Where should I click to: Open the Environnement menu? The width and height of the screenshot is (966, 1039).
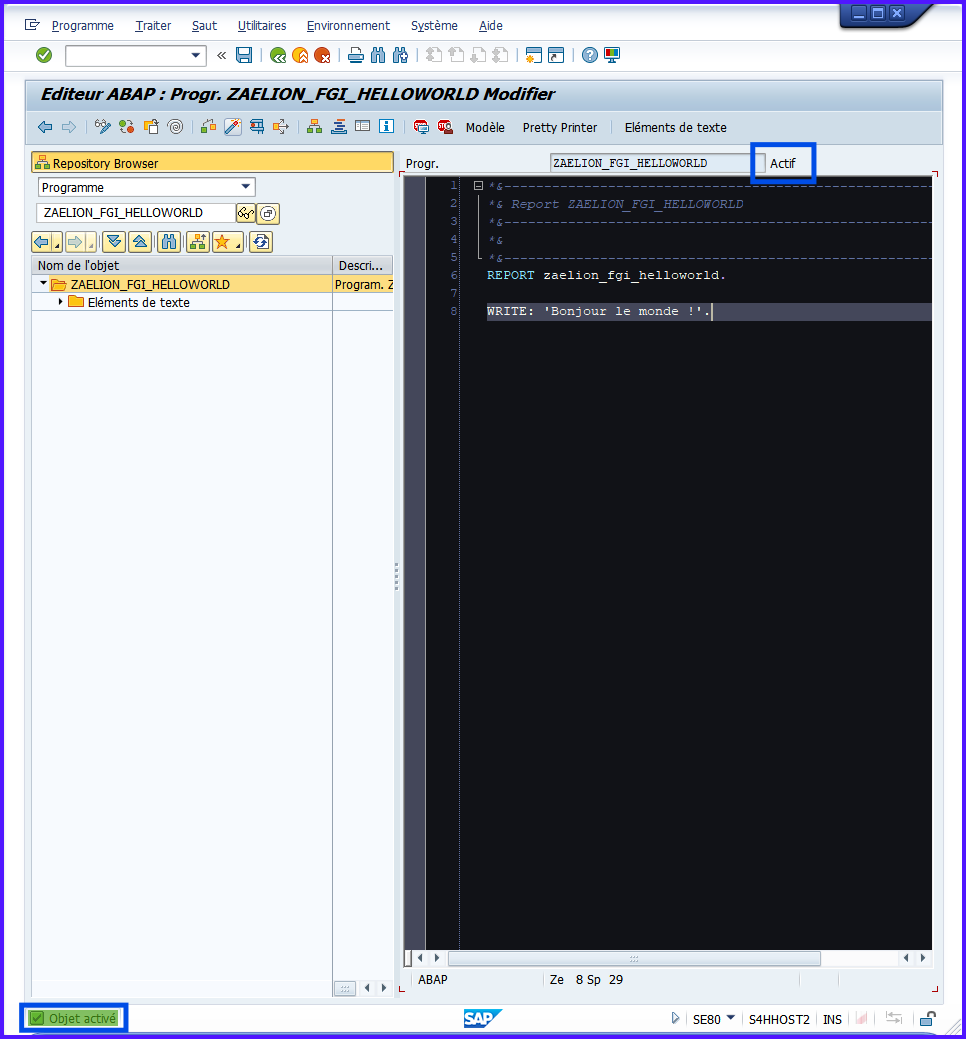pyautogui.click(x=348, y=25)
